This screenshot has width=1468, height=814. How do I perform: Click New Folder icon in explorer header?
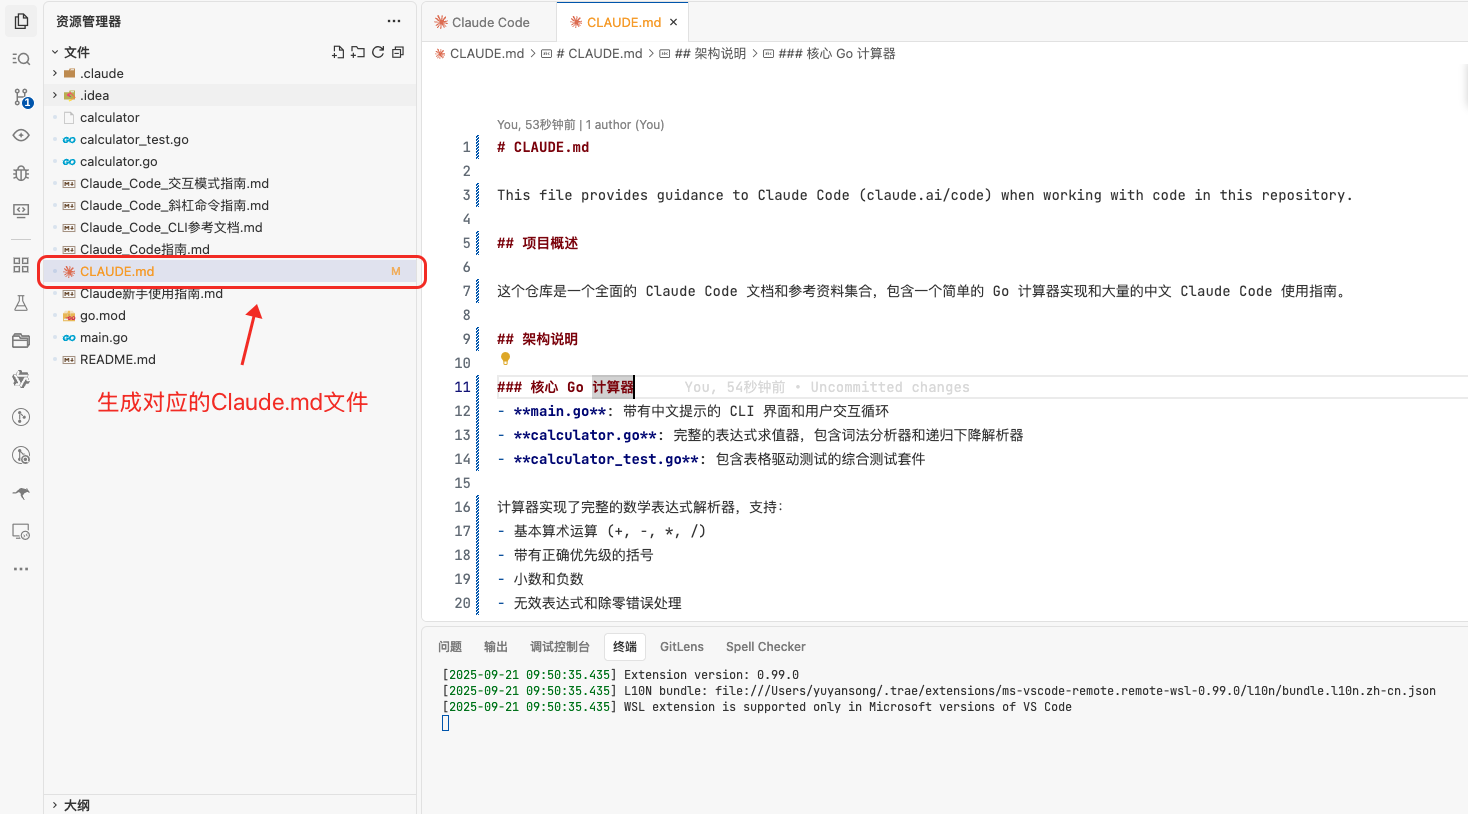[x=358, y=52]
